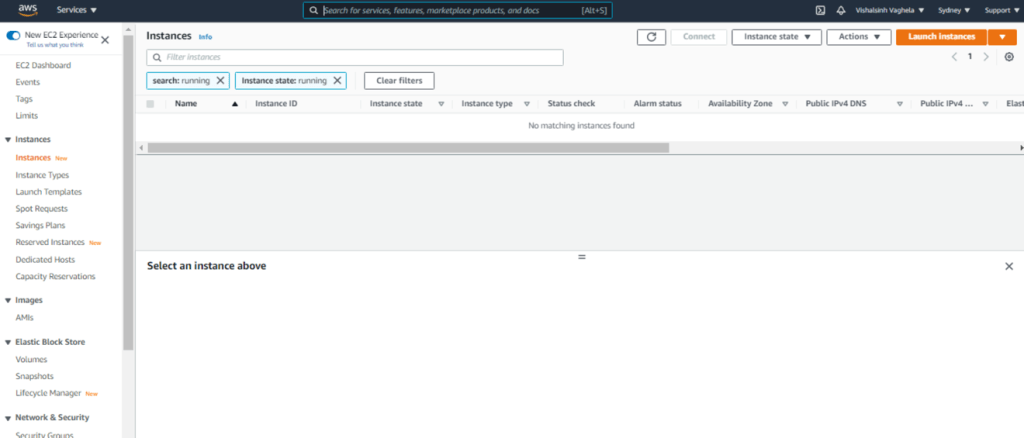Open Launch Instances split-button arrow
The image size is (1024, 438).
1002,37
